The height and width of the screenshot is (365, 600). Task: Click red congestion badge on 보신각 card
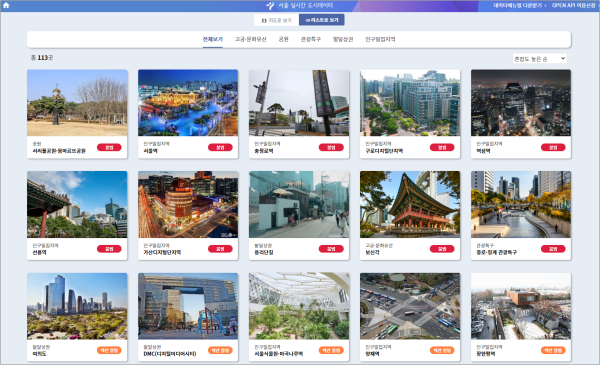tap(442, 249)
